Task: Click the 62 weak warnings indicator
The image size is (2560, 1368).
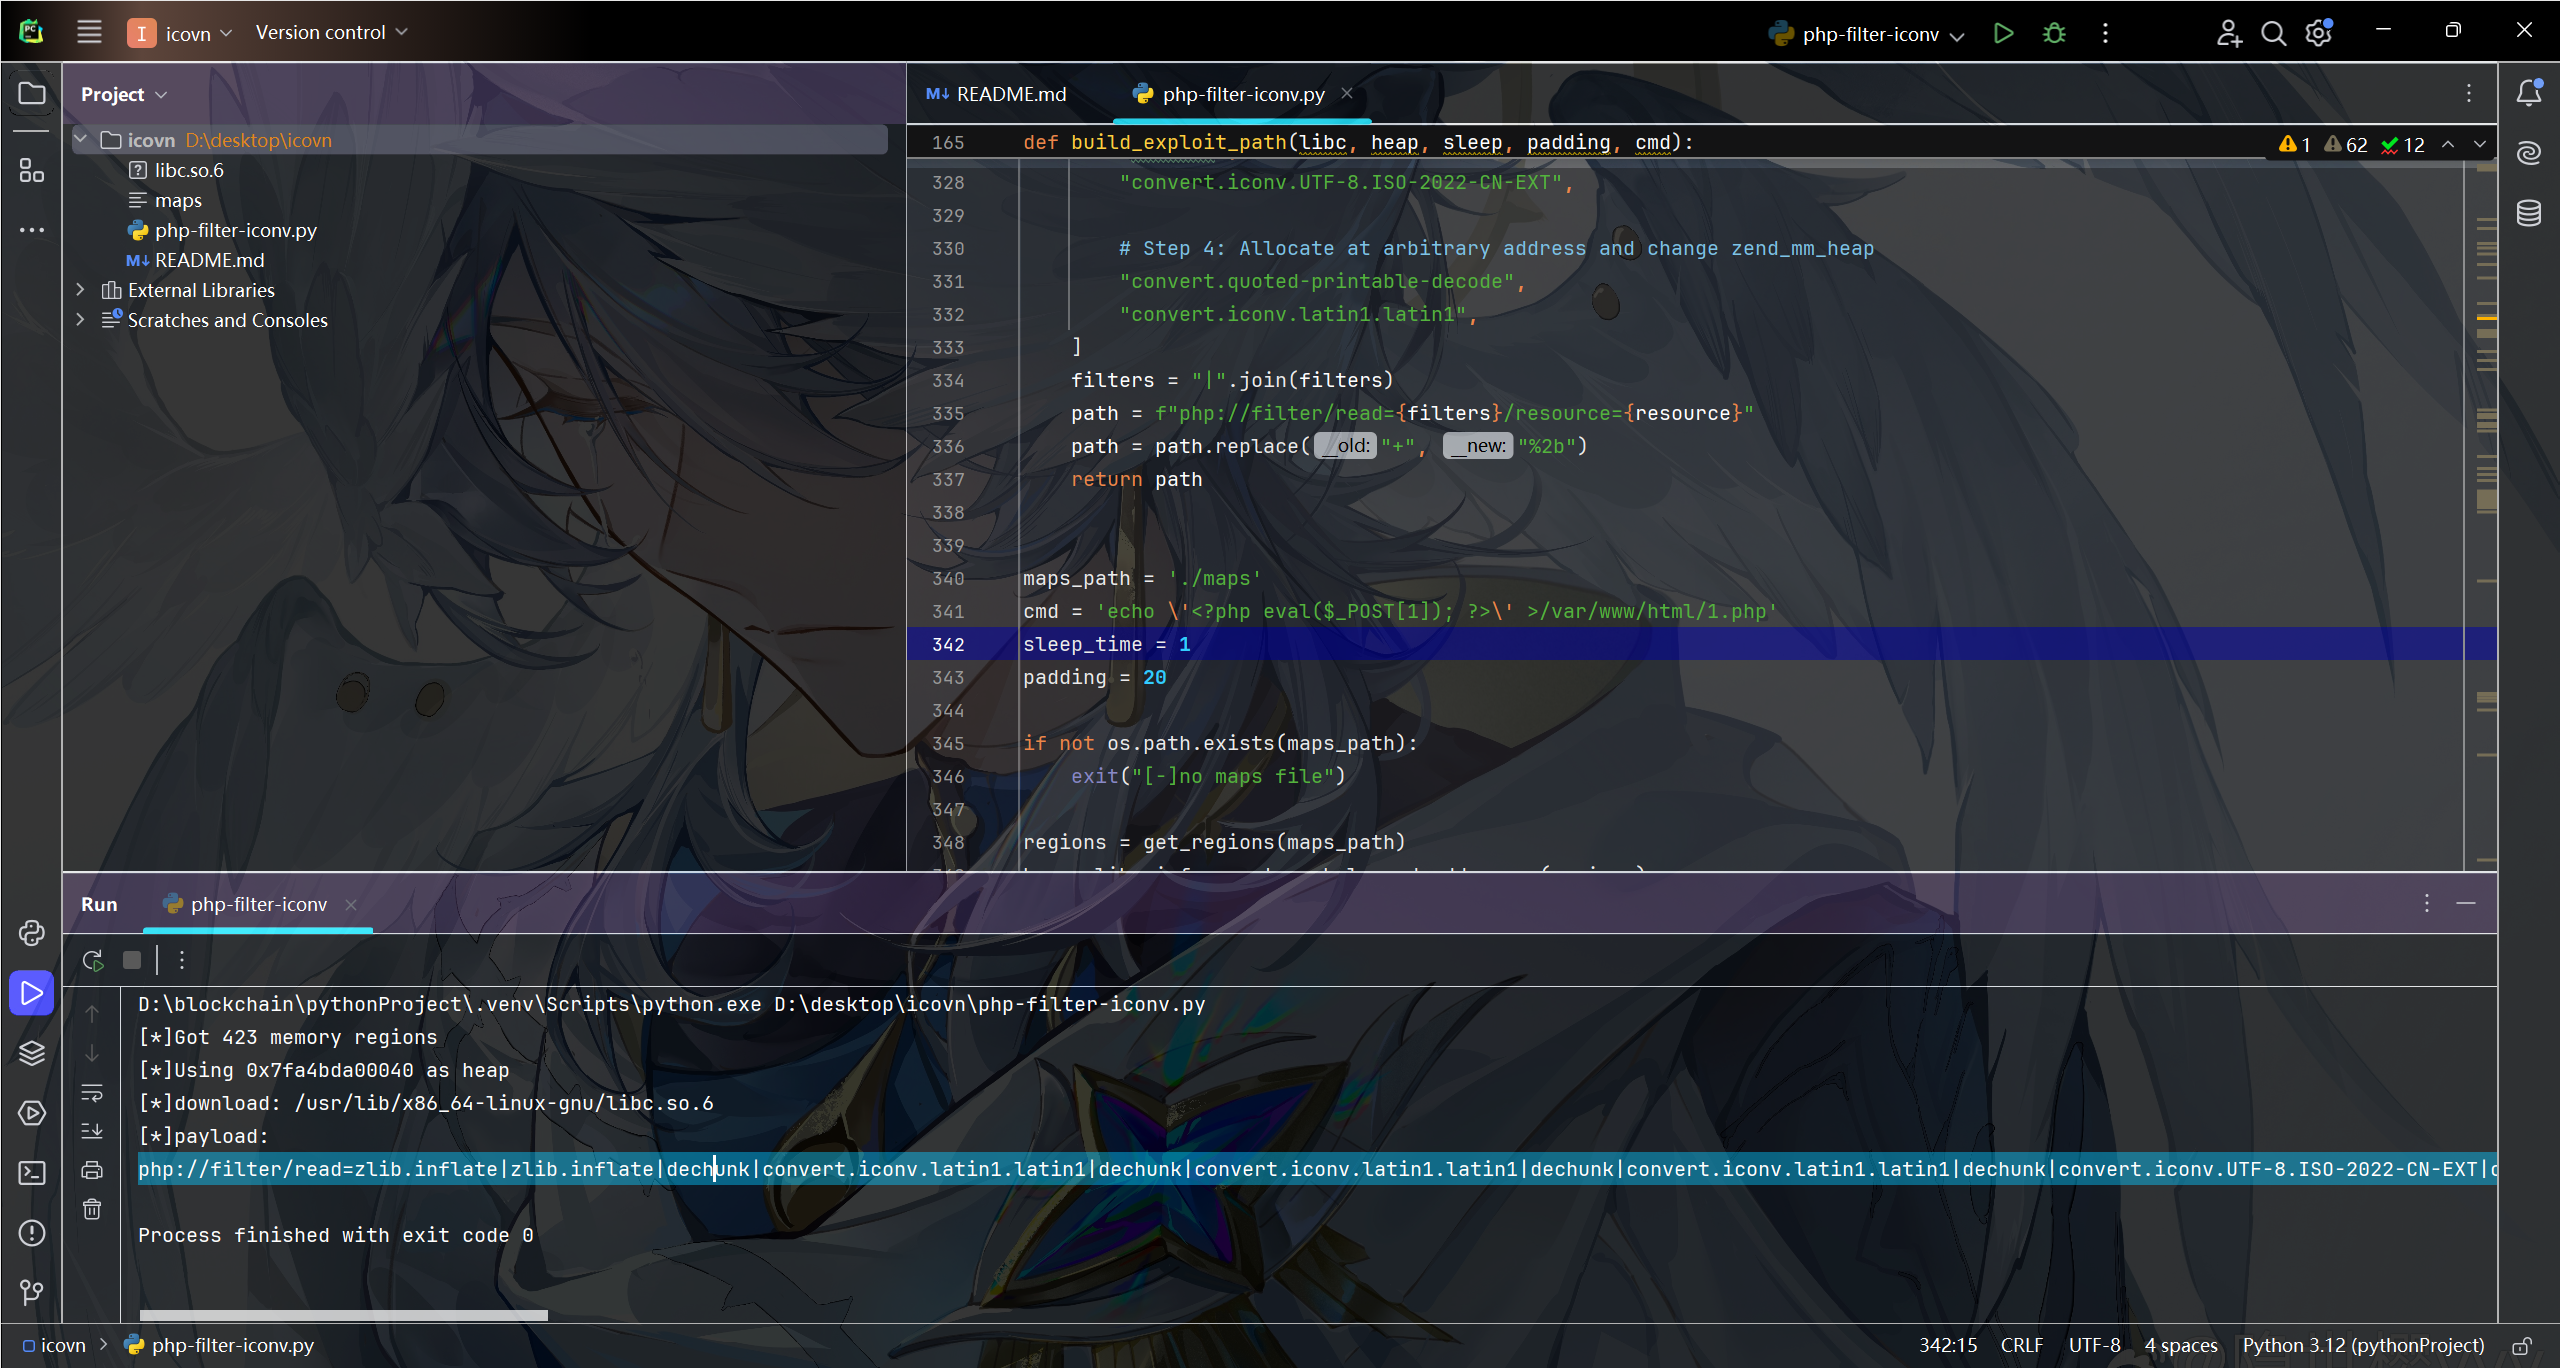Action: click(x=2345, y=144)
